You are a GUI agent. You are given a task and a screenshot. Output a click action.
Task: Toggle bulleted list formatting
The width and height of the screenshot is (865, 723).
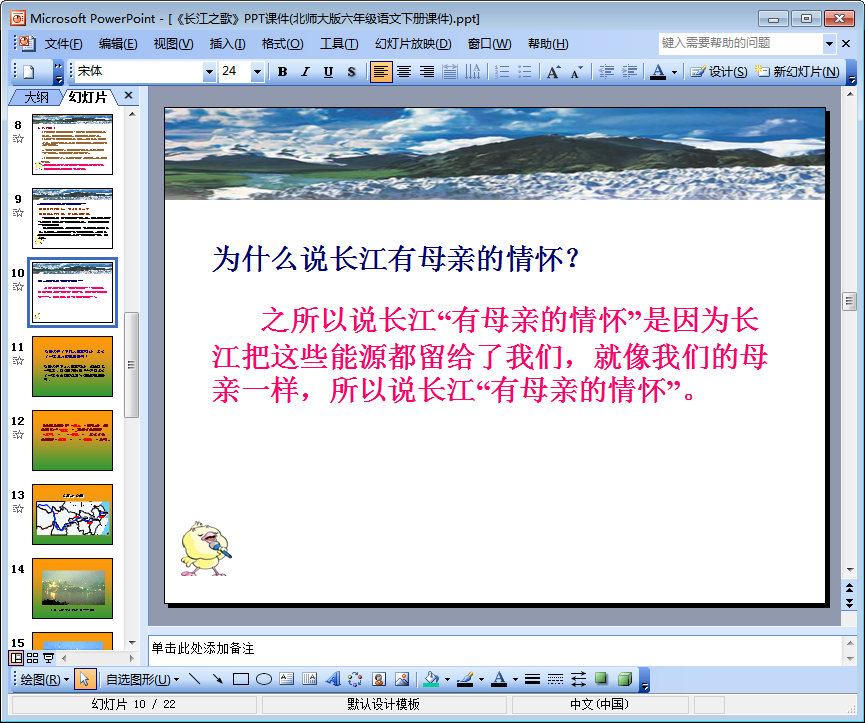[525, 72]
